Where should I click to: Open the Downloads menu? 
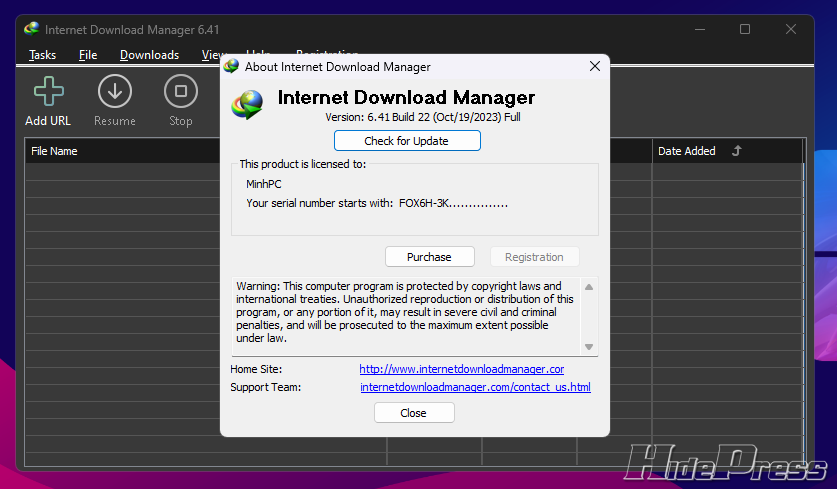149,55
